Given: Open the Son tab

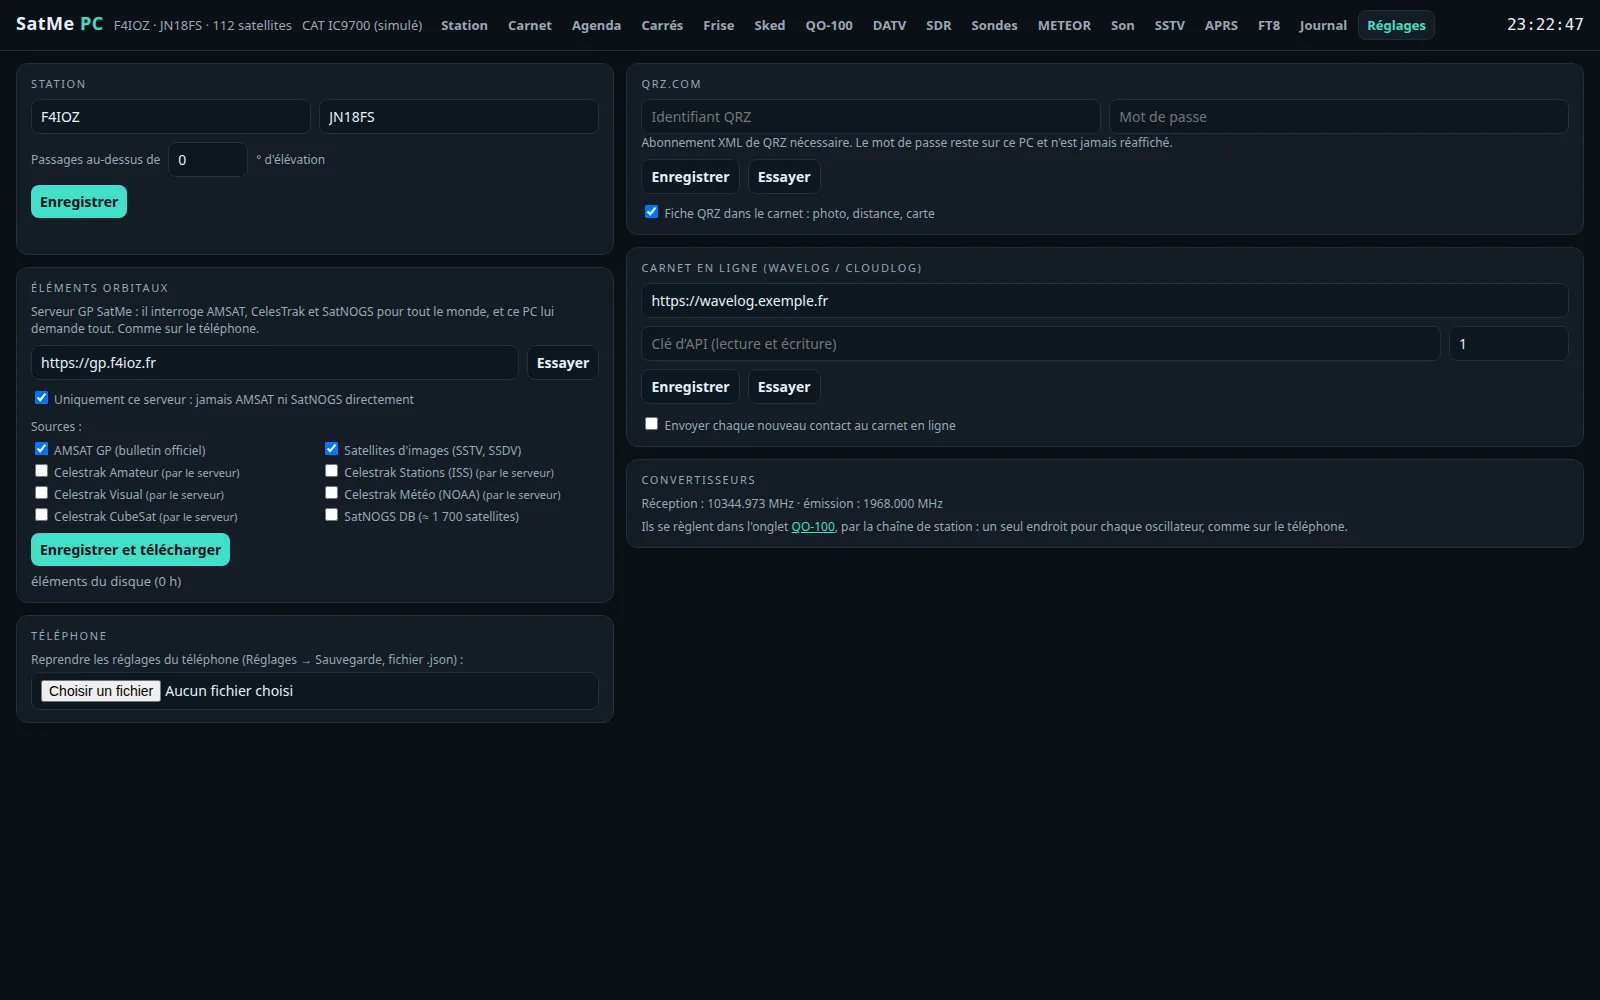Looking at the screenshot, I should 1122,25.
